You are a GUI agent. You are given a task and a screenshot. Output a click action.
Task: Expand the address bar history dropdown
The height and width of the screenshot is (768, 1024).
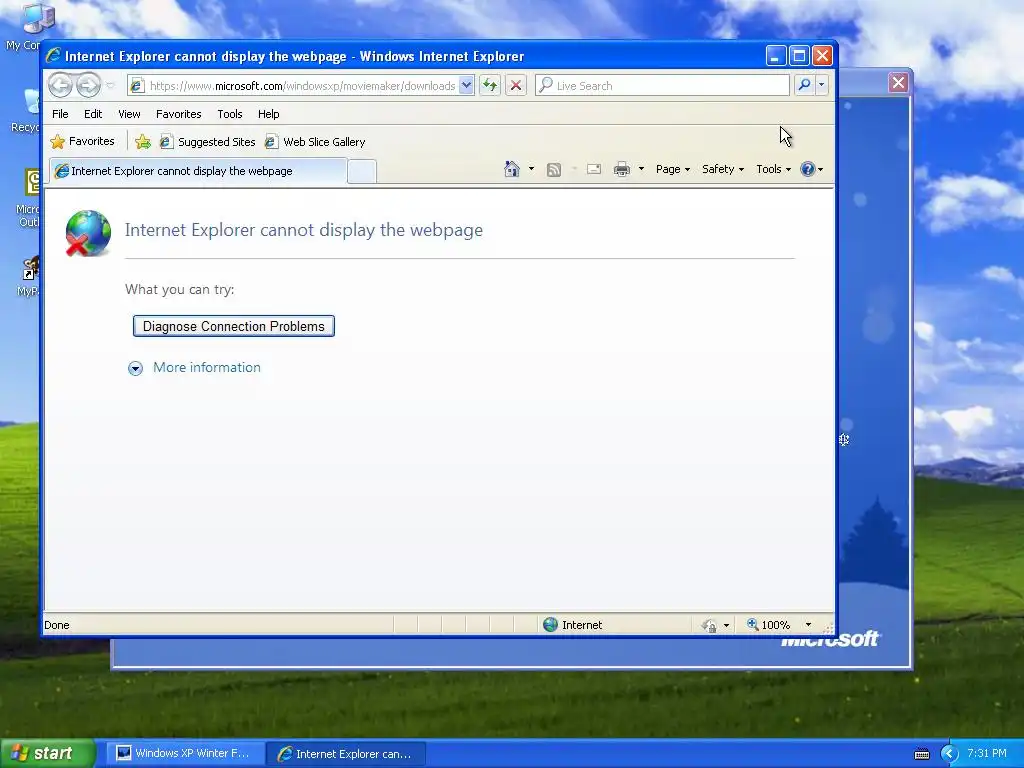(x=466, y=86)
